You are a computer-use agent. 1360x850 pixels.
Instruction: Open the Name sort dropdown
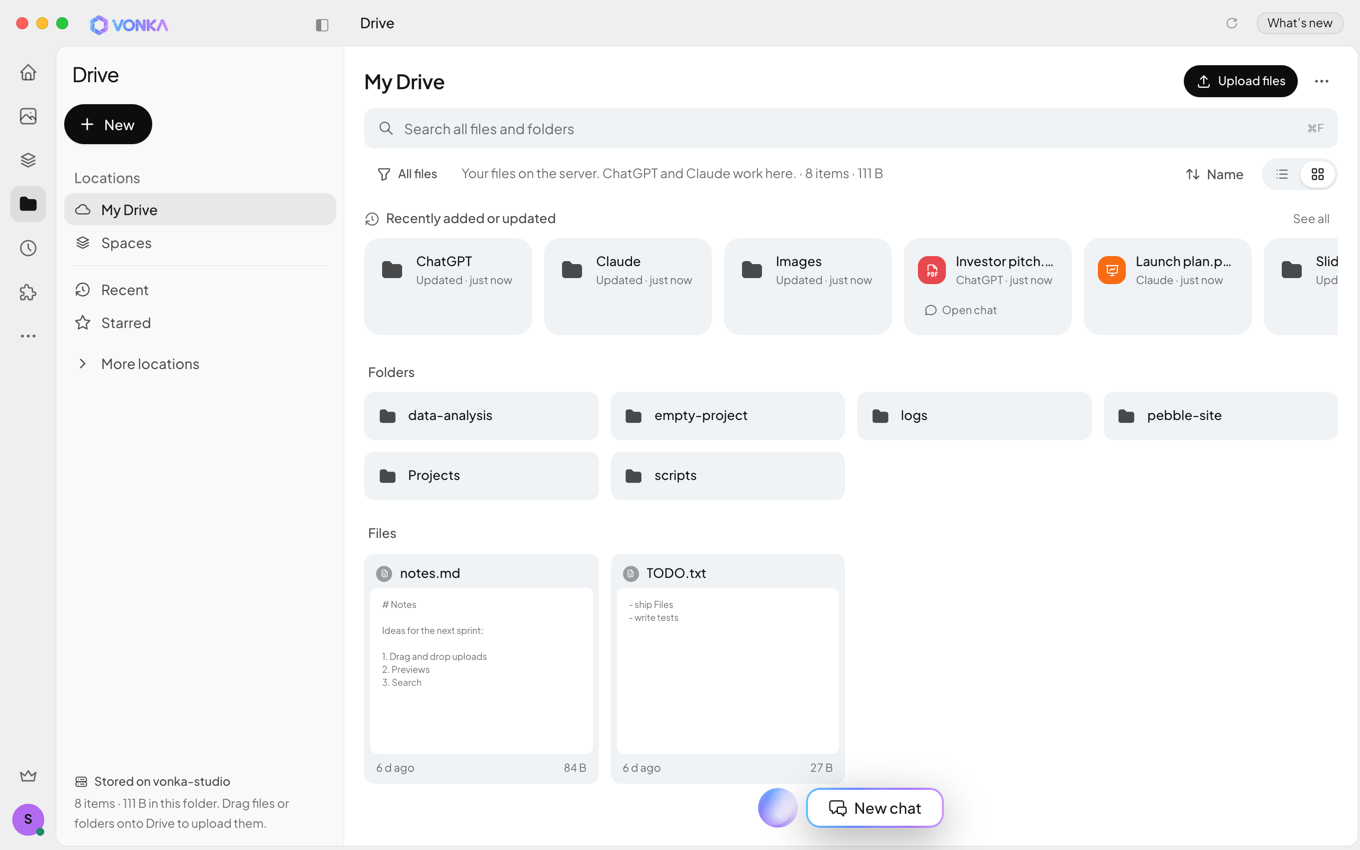coord(1215,174)
